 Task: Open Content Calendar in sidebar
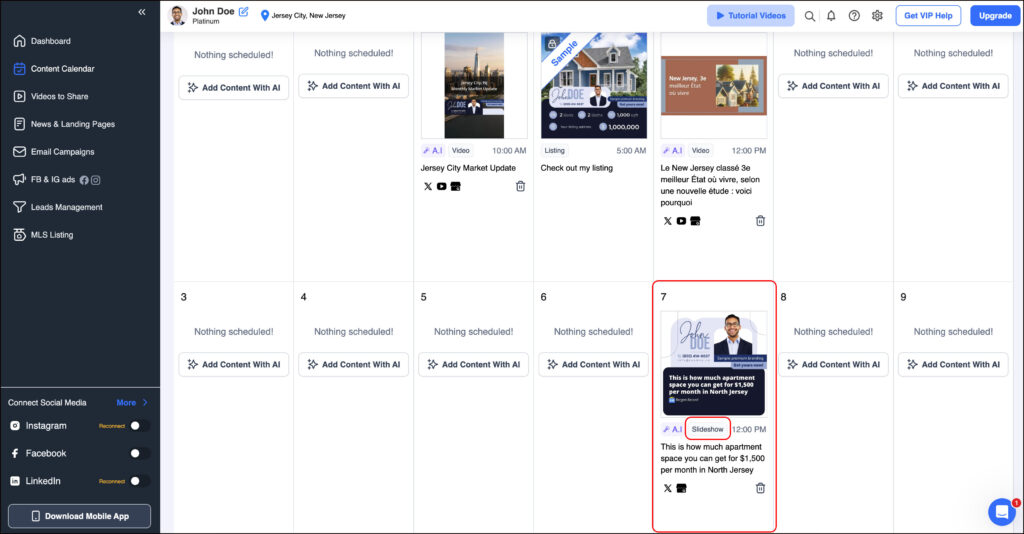62,69
